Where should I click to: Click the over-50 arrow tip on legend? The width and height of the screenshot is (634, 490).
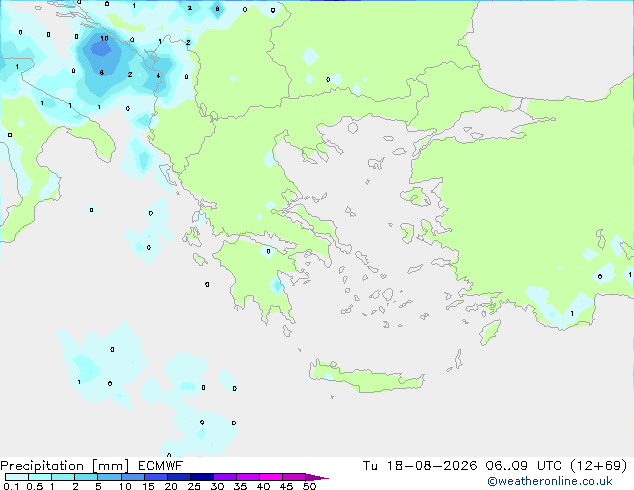click(317, 477)
